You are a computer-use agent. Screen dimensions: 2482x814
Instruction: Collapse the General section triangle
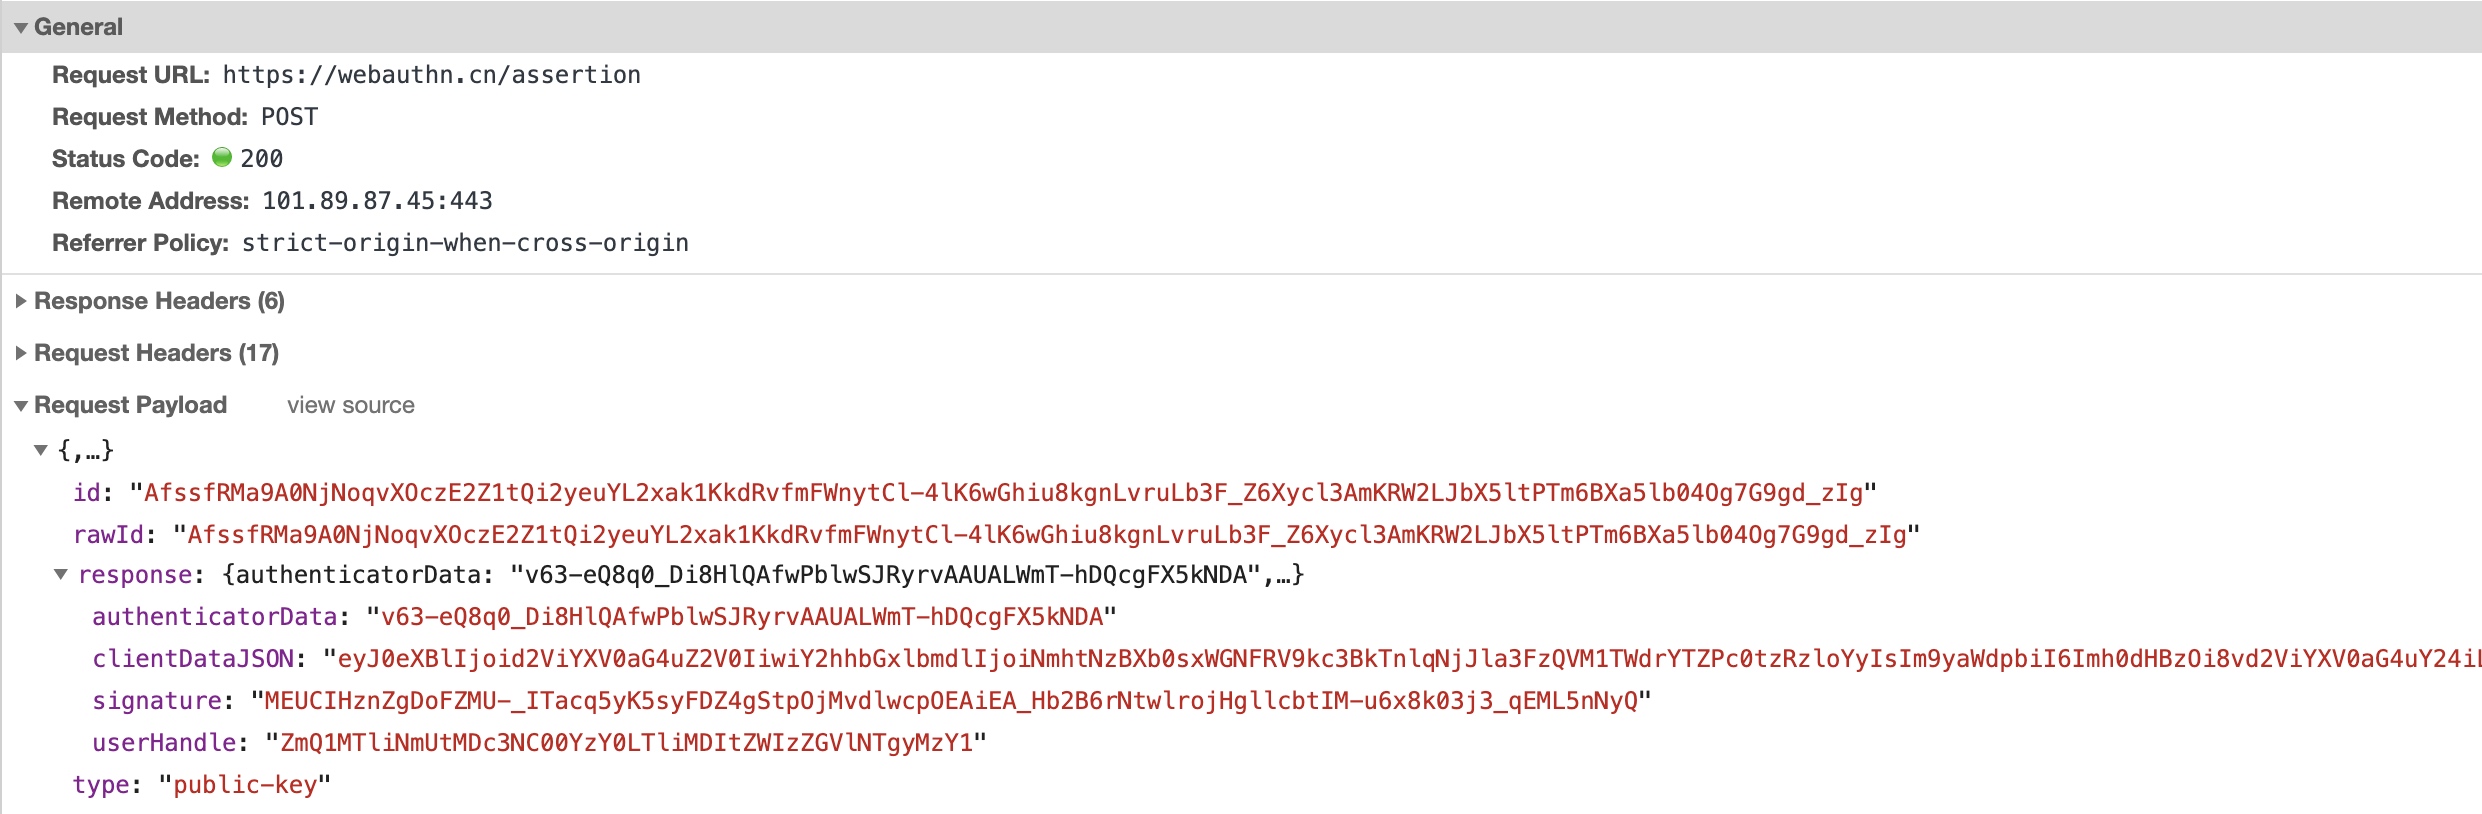coord(20,28)
